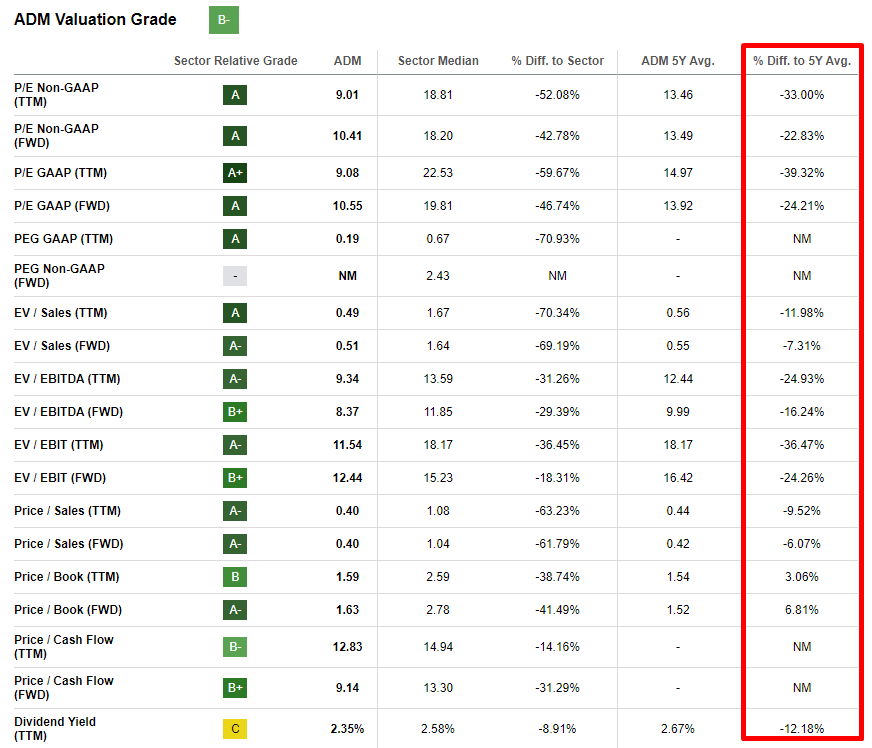The image size is (872, 748).
Task: Click the -52.08% value under % Diff. to Sector
Action: coord(557,95)
